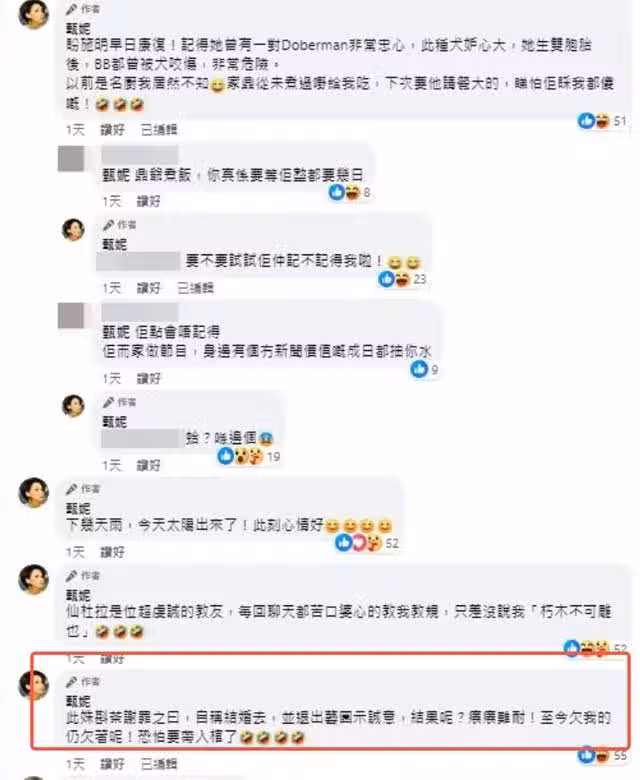640x780 pixels.
Task: Click reaction icons showing 8 on 鼎爺煮飯 reply
Action: pyautogui.click(x=350, y=192)
